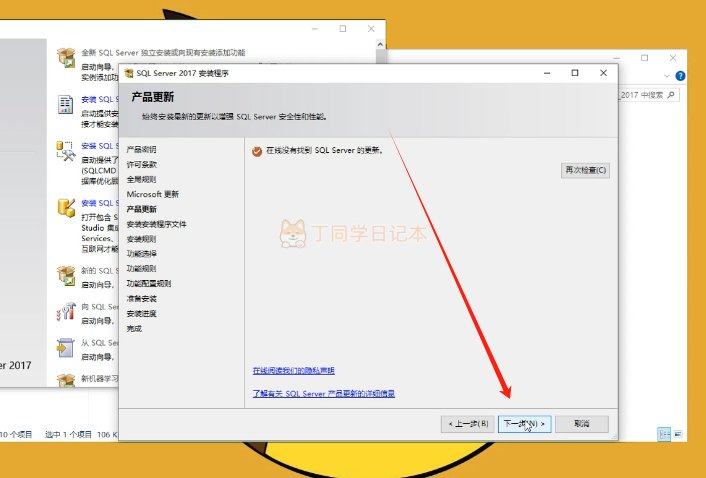This screenshot has width=706, height=478.
Task: Click 10 个项目 in Explorer status bar
Action: point(16,434)
